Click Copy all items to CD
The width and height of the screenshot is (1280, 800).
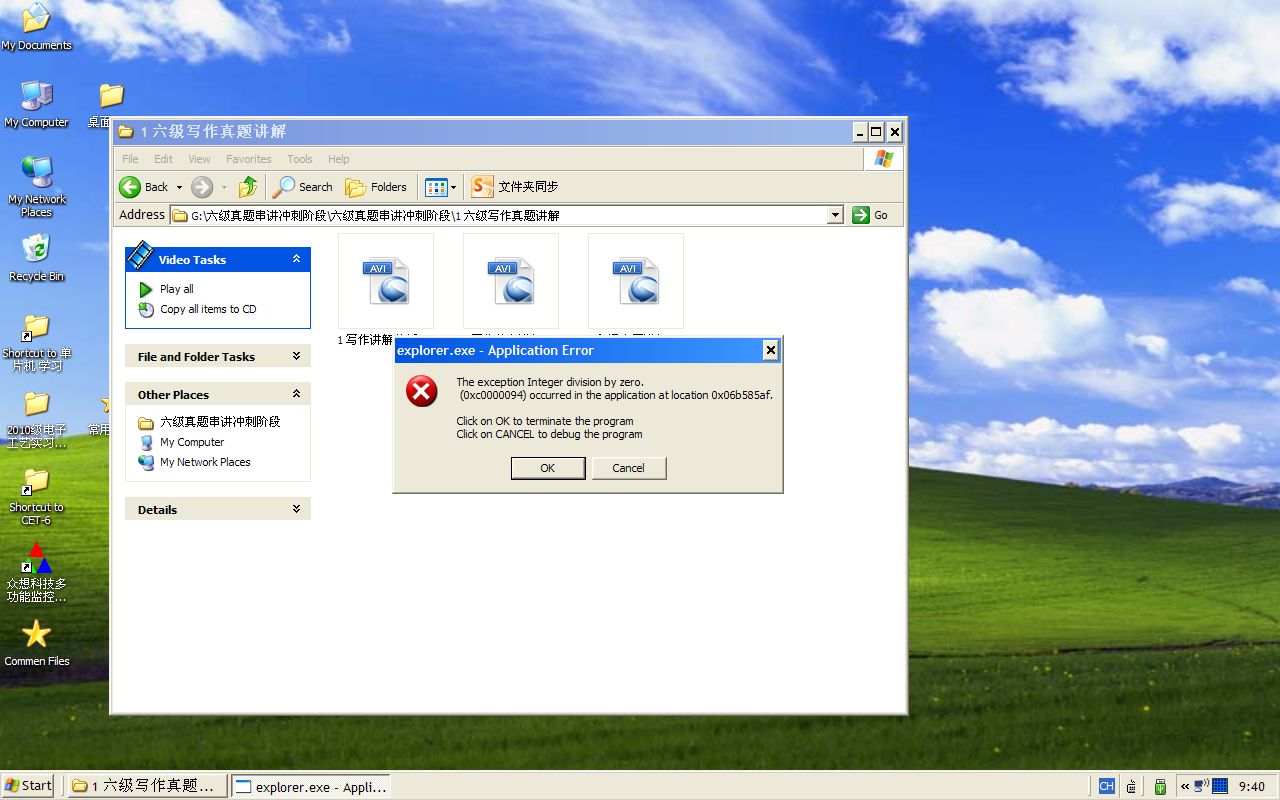coord(208,309)
